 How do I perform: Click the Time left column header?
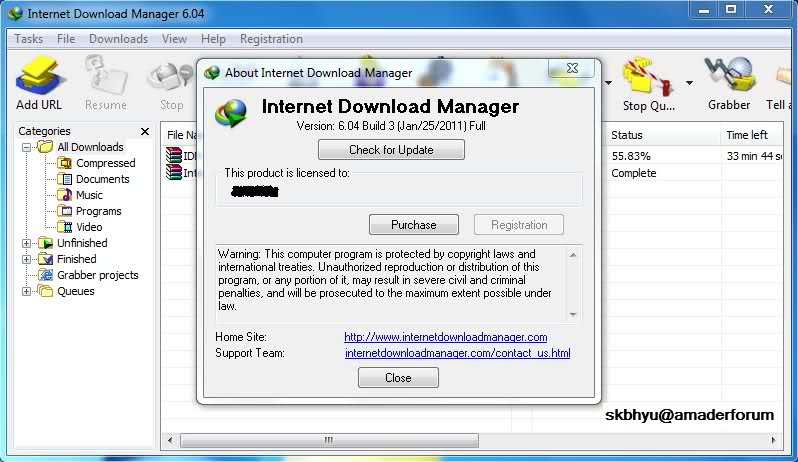pos(752,135)
